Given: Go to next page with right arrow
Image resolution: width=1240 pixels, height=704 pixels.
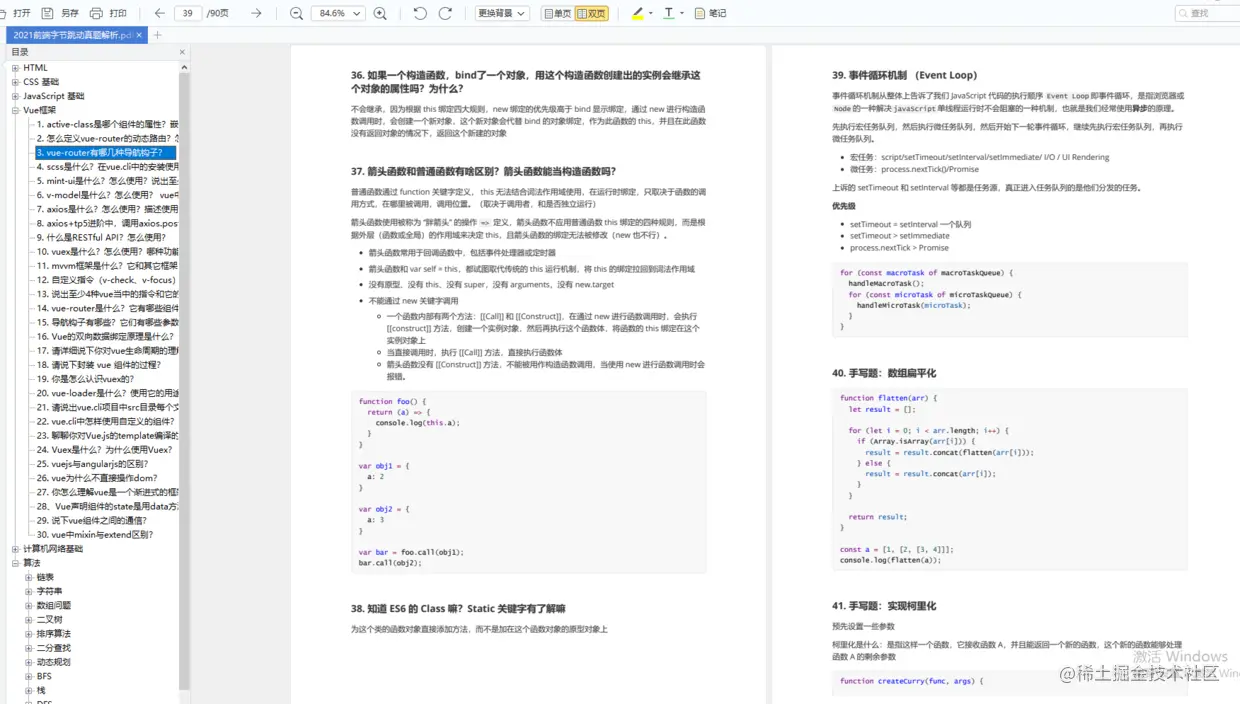Looking at the screenshot, I should click(x=256, y=13).
